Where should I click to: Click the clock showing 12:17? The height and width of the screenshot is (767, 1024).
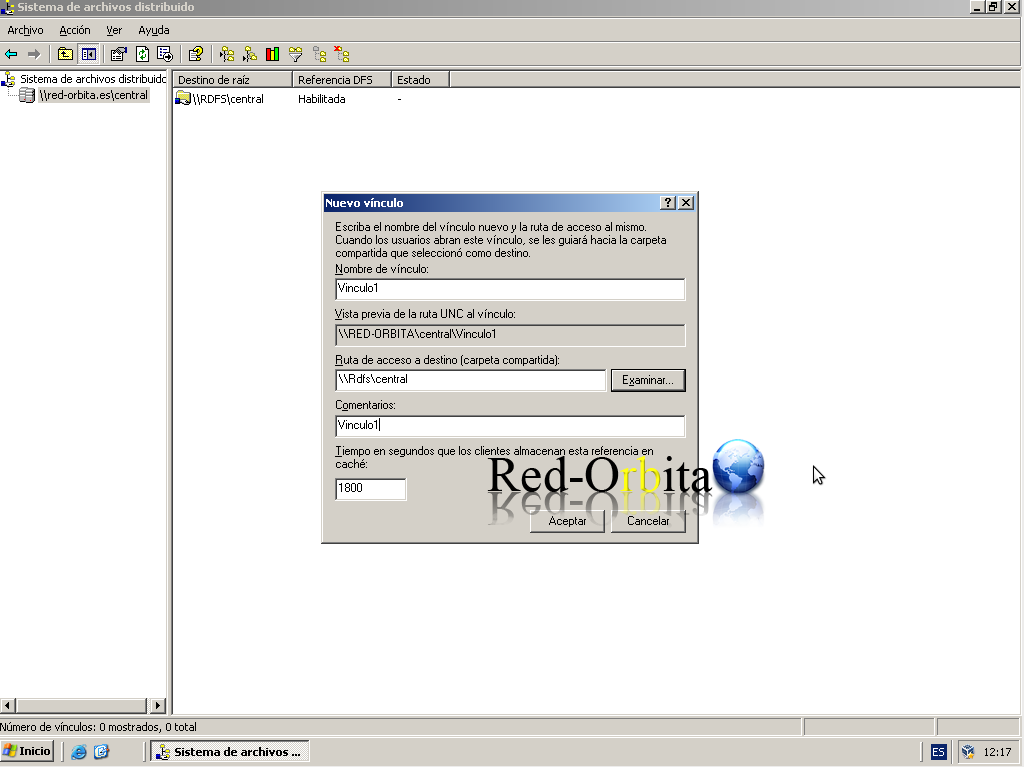point(997,752)
